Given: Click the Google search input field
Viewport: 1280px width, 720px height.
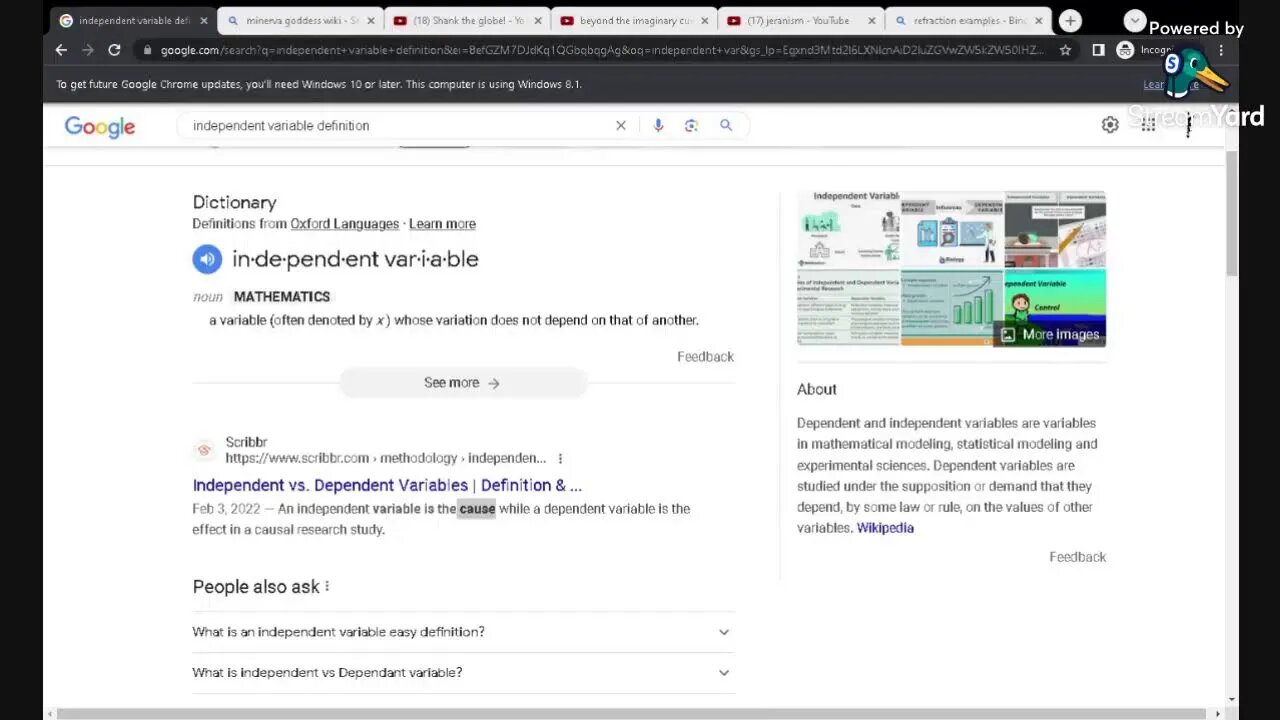Looking at the screenshot, I should pos(400,125).
